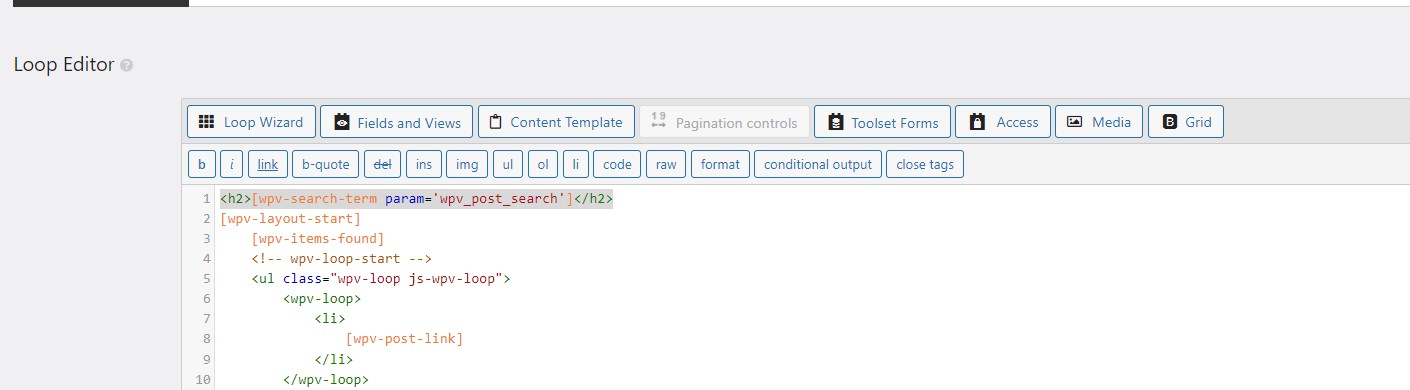Open the Access button
1410x390 pixels.
[1003, 122]
